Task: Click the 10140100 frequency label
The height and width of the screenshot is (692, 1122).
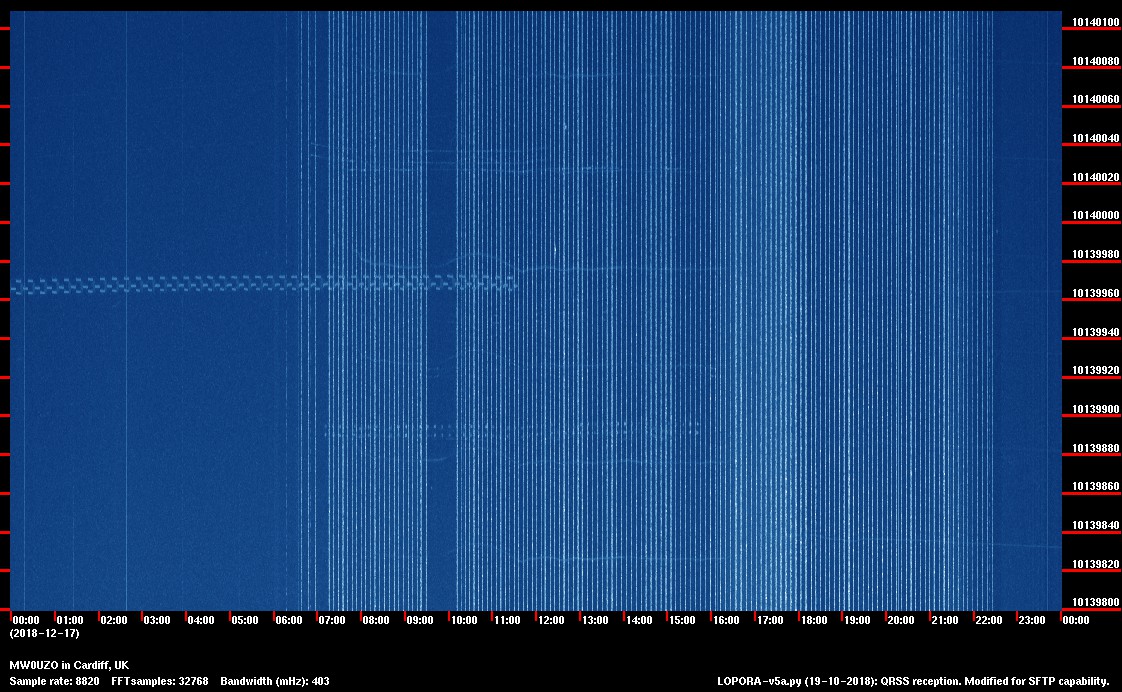Action: click(1095, 22)
